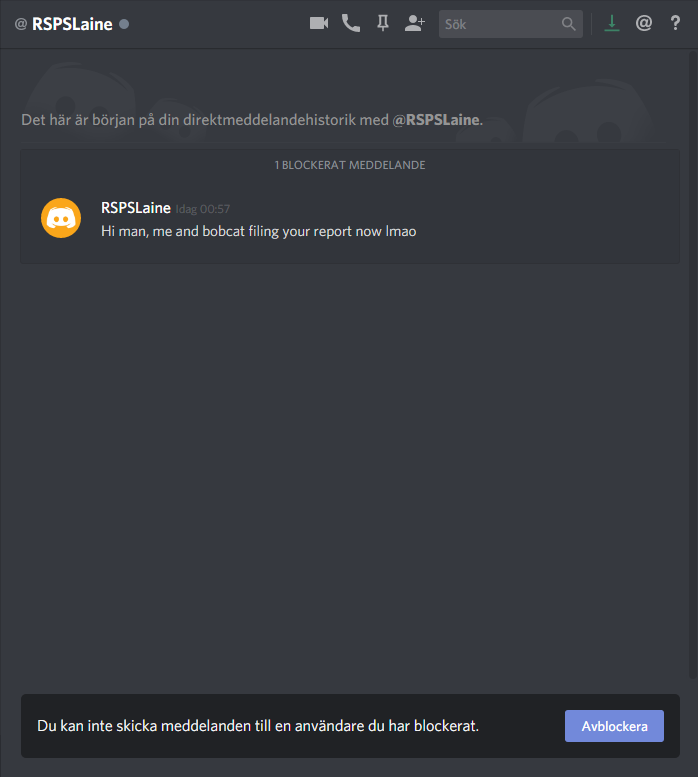Collapse the 1 BLOCKERAT MEDDELANDE section
The height and width of the screenshot is (777, 698).
pos(350,165)
